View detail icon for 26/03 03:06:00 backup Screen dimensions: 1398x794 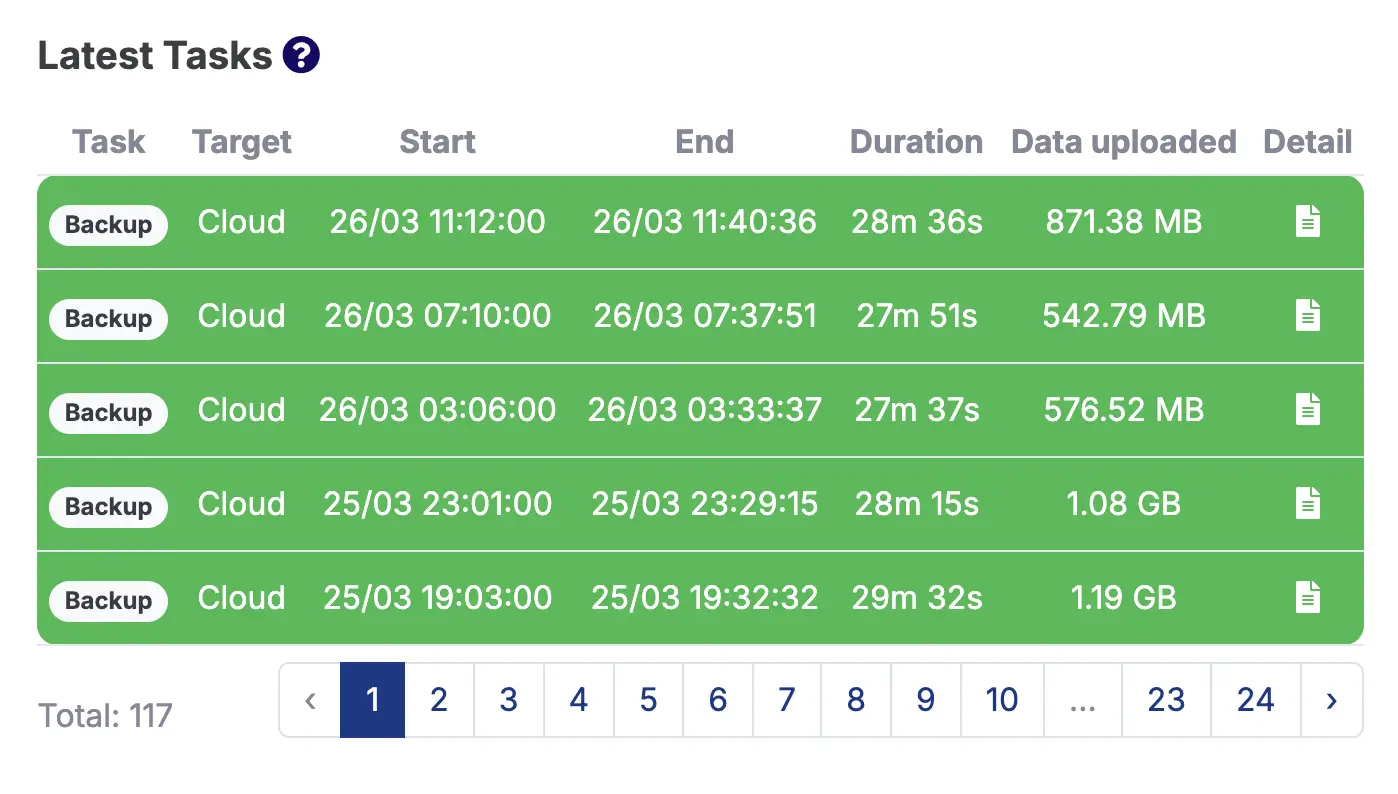coord(1308,409)
